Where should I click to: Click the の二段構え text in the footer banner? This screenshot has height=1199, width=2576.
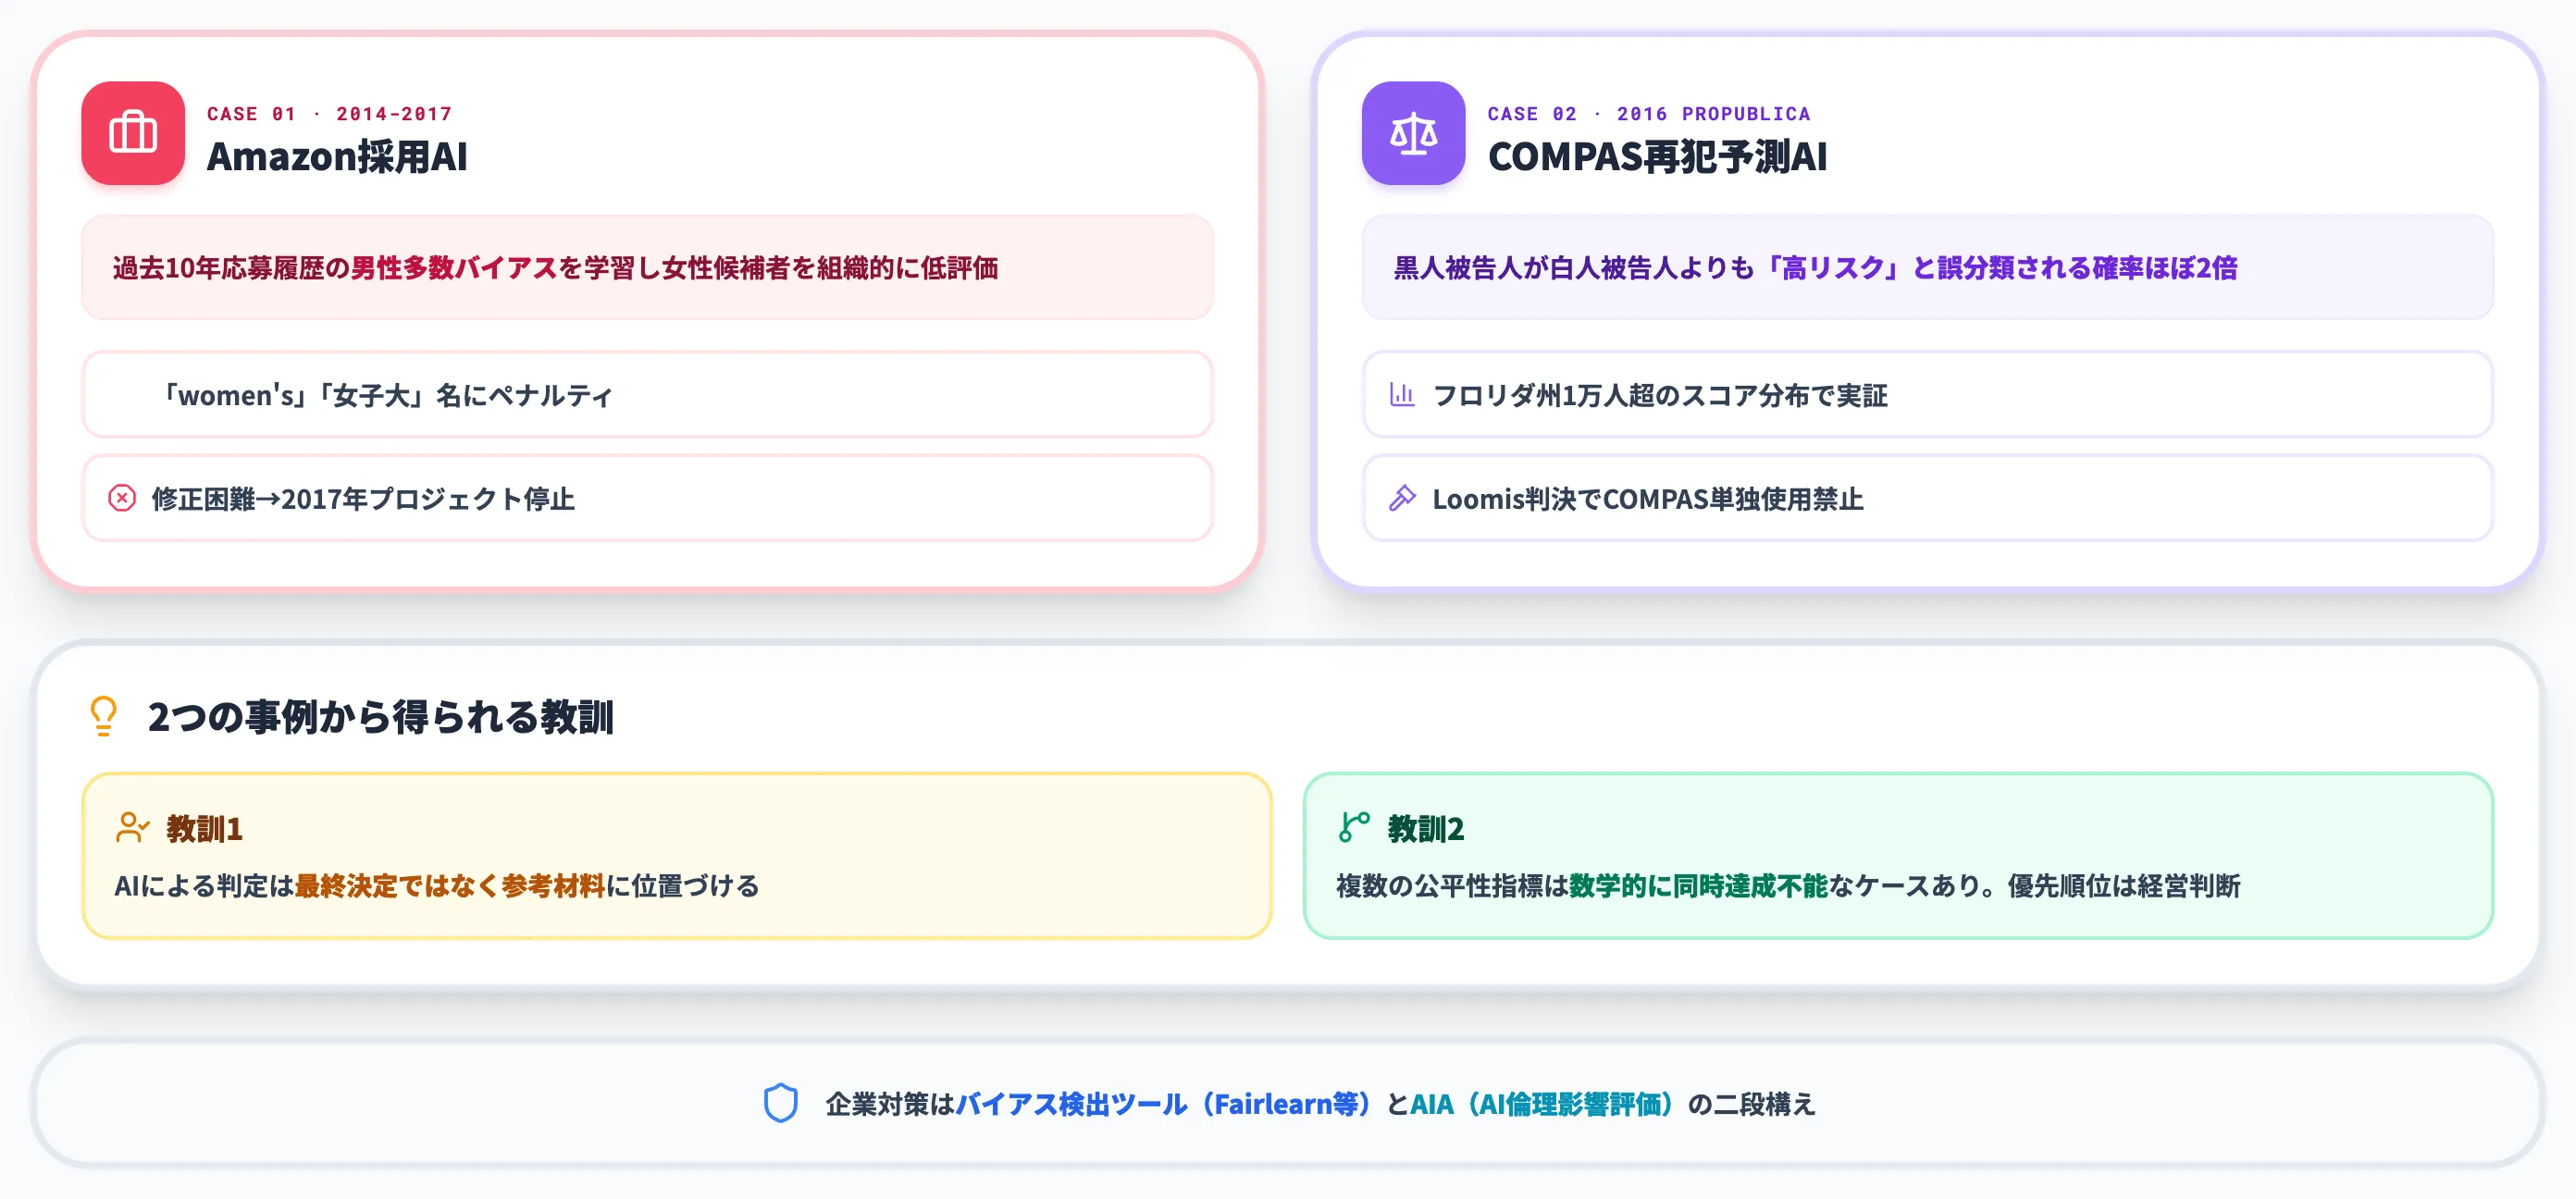[1752, 1104]
